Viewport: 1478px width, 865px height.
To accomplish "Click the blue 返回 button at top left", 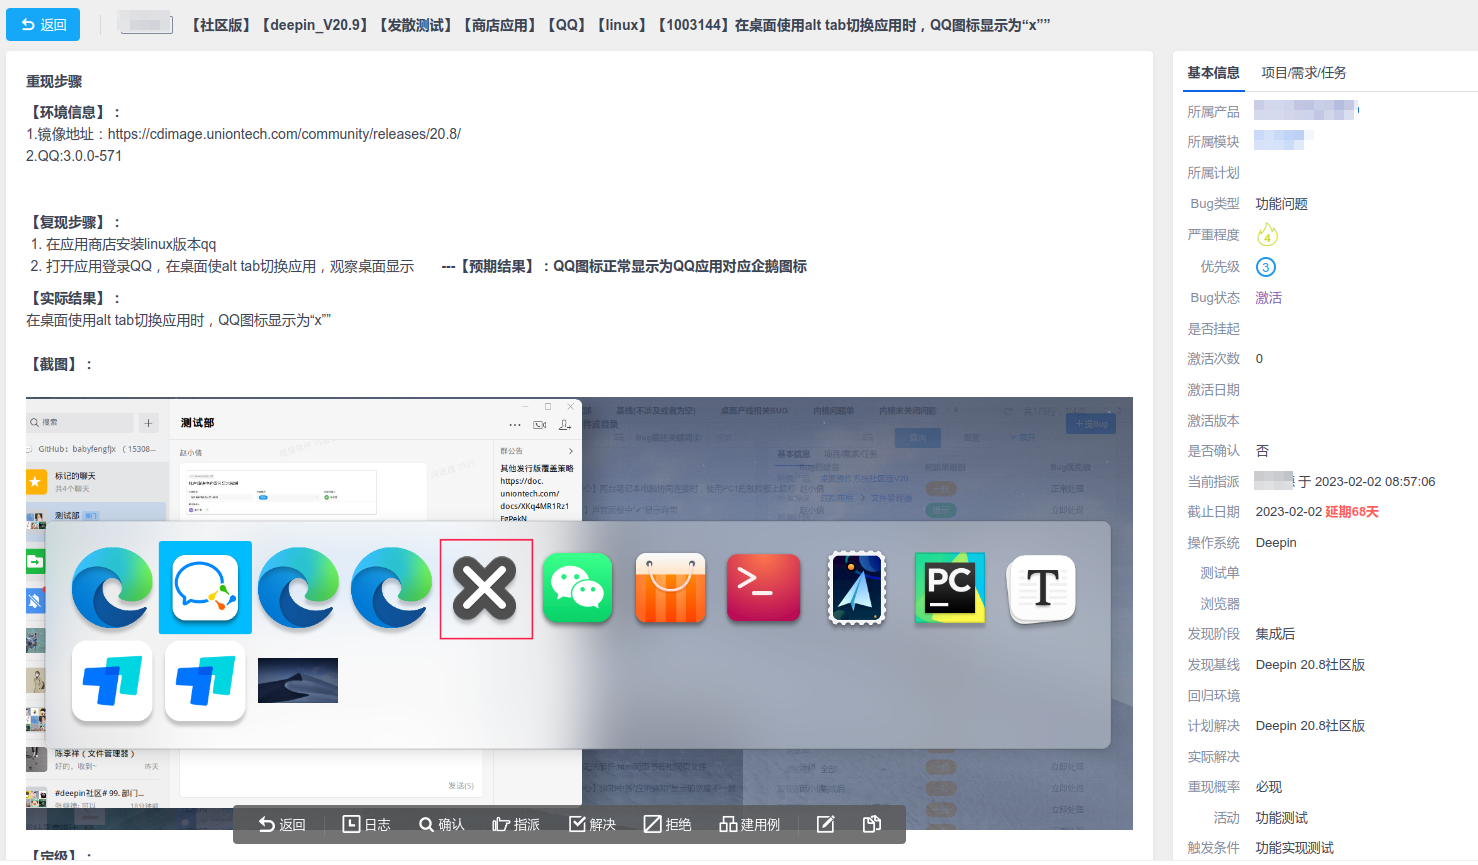I will point(43,25).
